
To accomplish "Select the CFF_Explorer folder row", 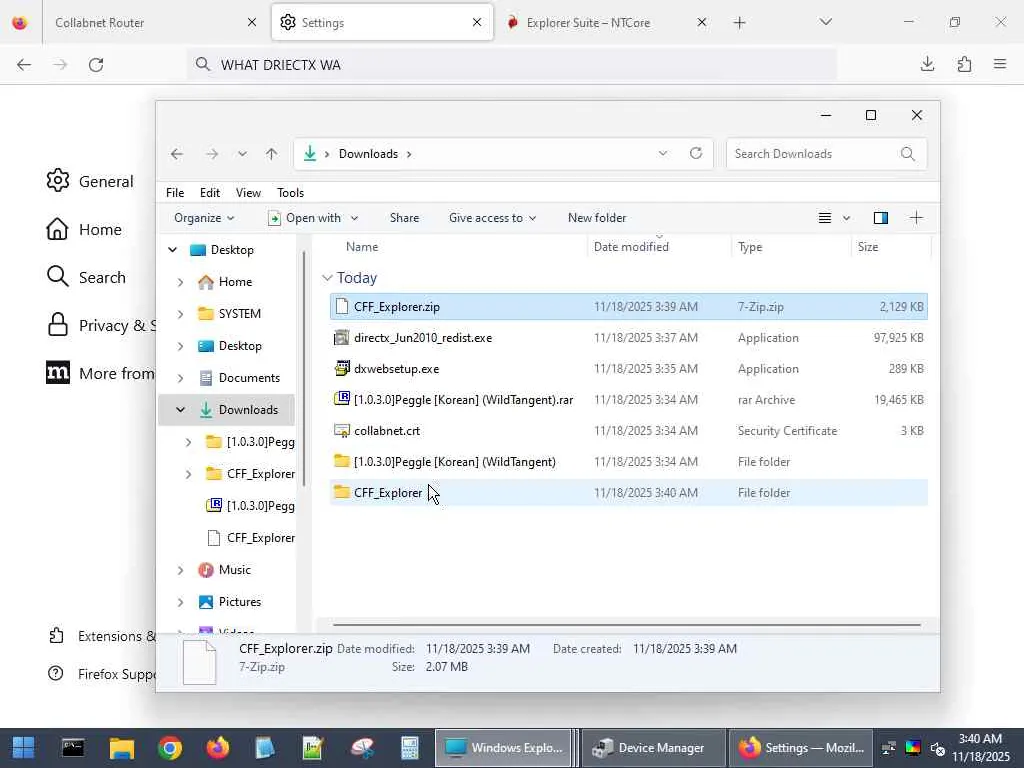I will (629, 492).
